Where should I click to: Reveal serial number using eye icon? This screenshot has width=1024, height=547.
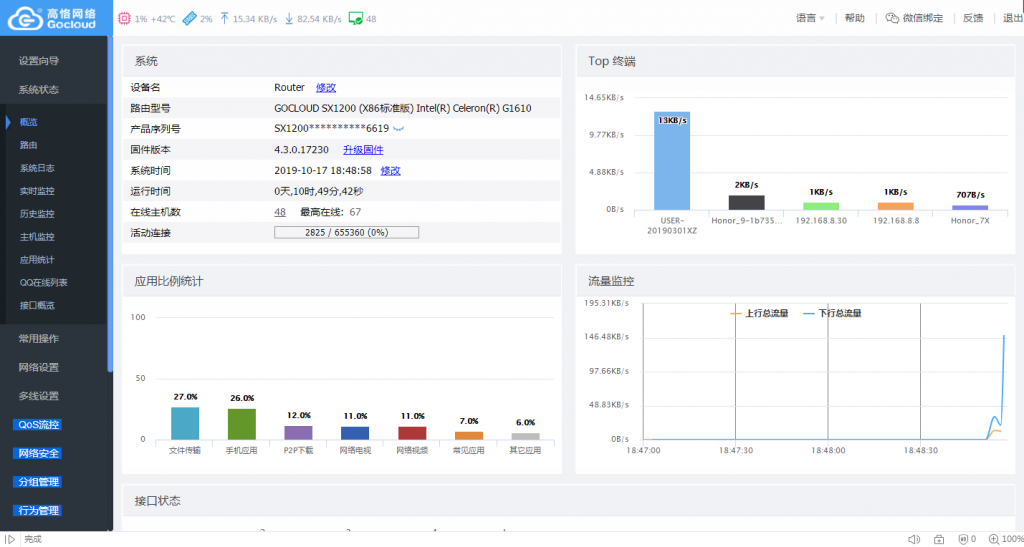pos(398,129)
